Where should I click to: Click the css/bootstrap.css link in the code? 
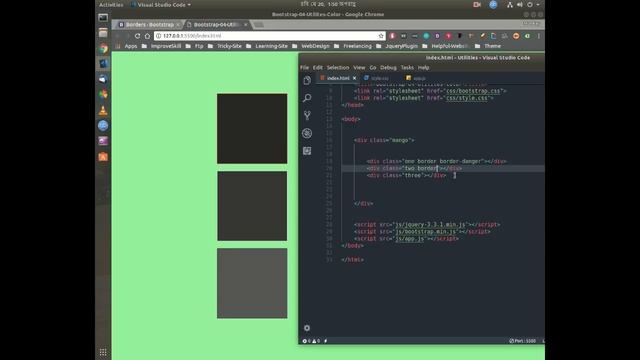(x=473, y=91)
